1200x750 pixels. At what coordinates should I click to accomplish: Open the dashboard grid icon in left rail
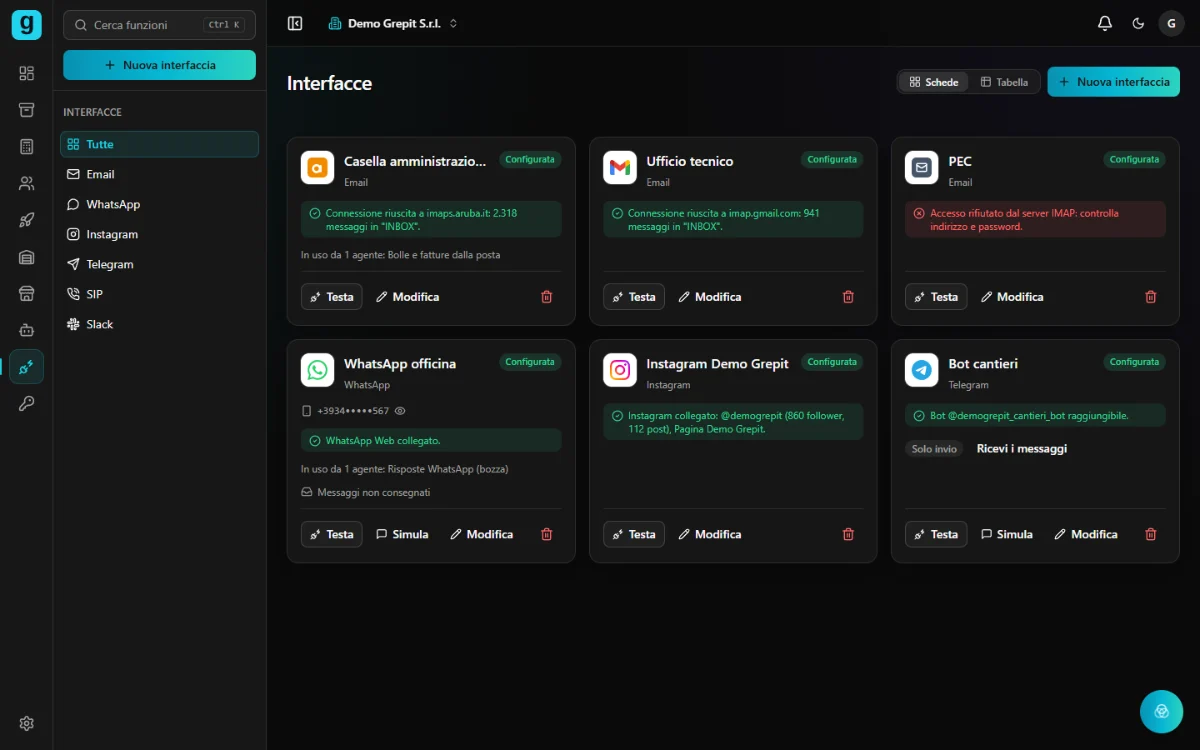coord(26,73)
